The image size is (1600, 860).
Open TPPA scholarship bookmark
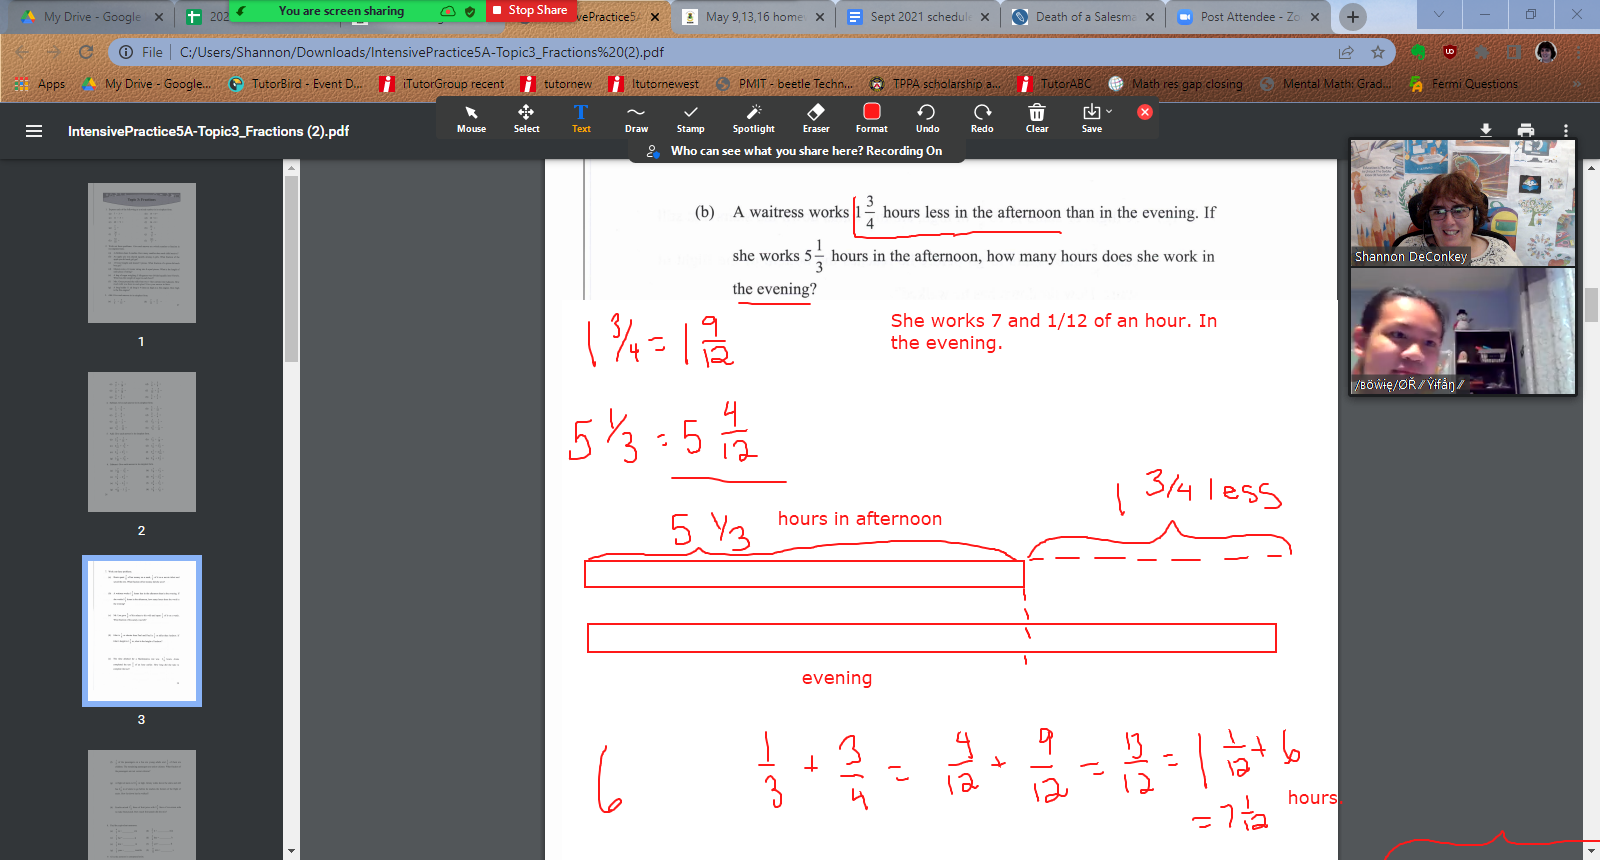click(934, 84)
